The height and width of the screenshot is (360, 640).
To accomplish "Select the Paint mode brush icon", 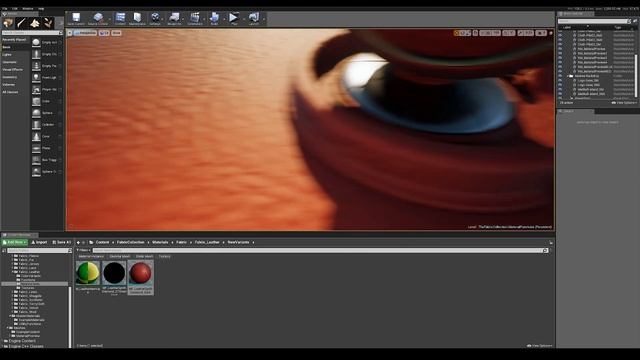I will coord(21,23).
